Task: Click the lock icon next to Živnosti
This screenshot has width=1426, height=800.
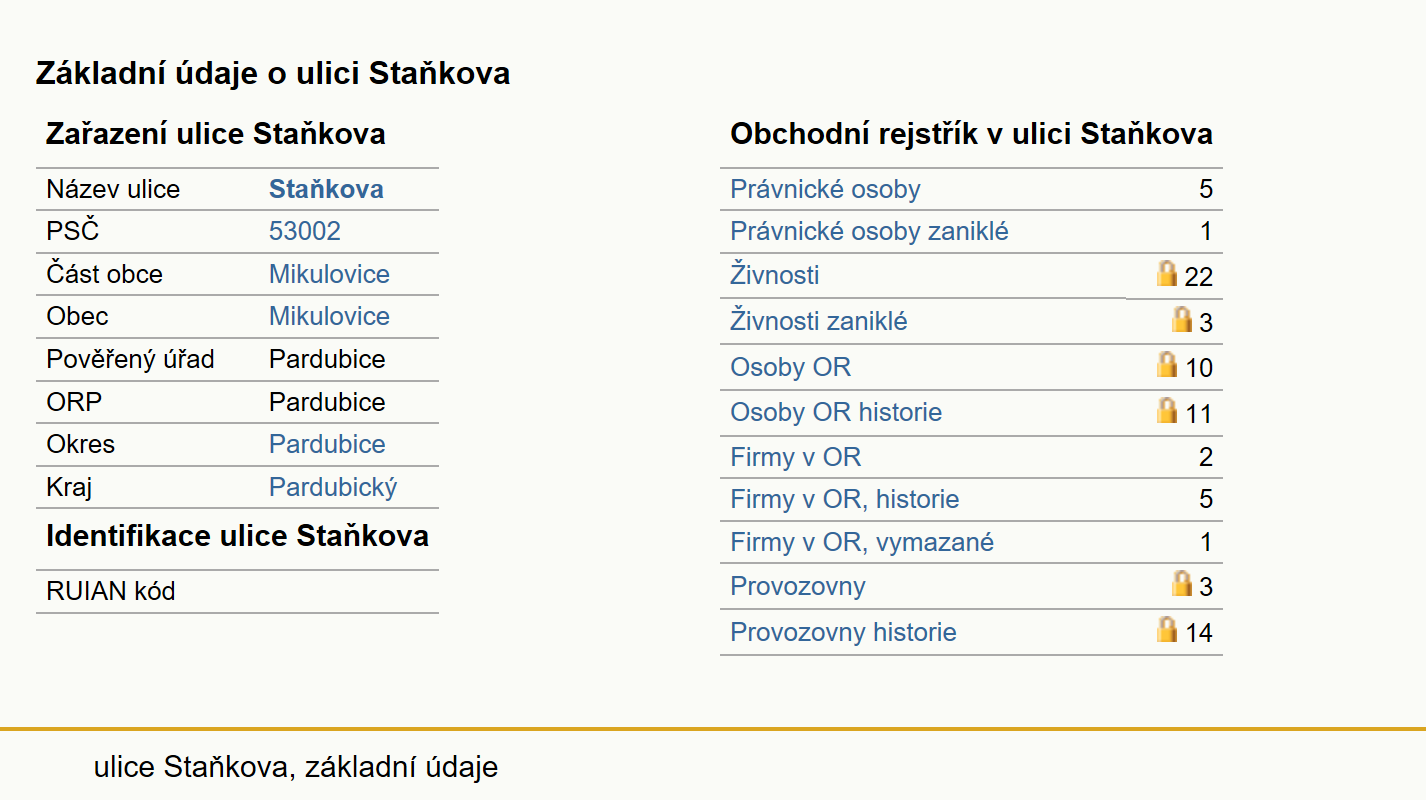Action: click(x=1167, y=273)
